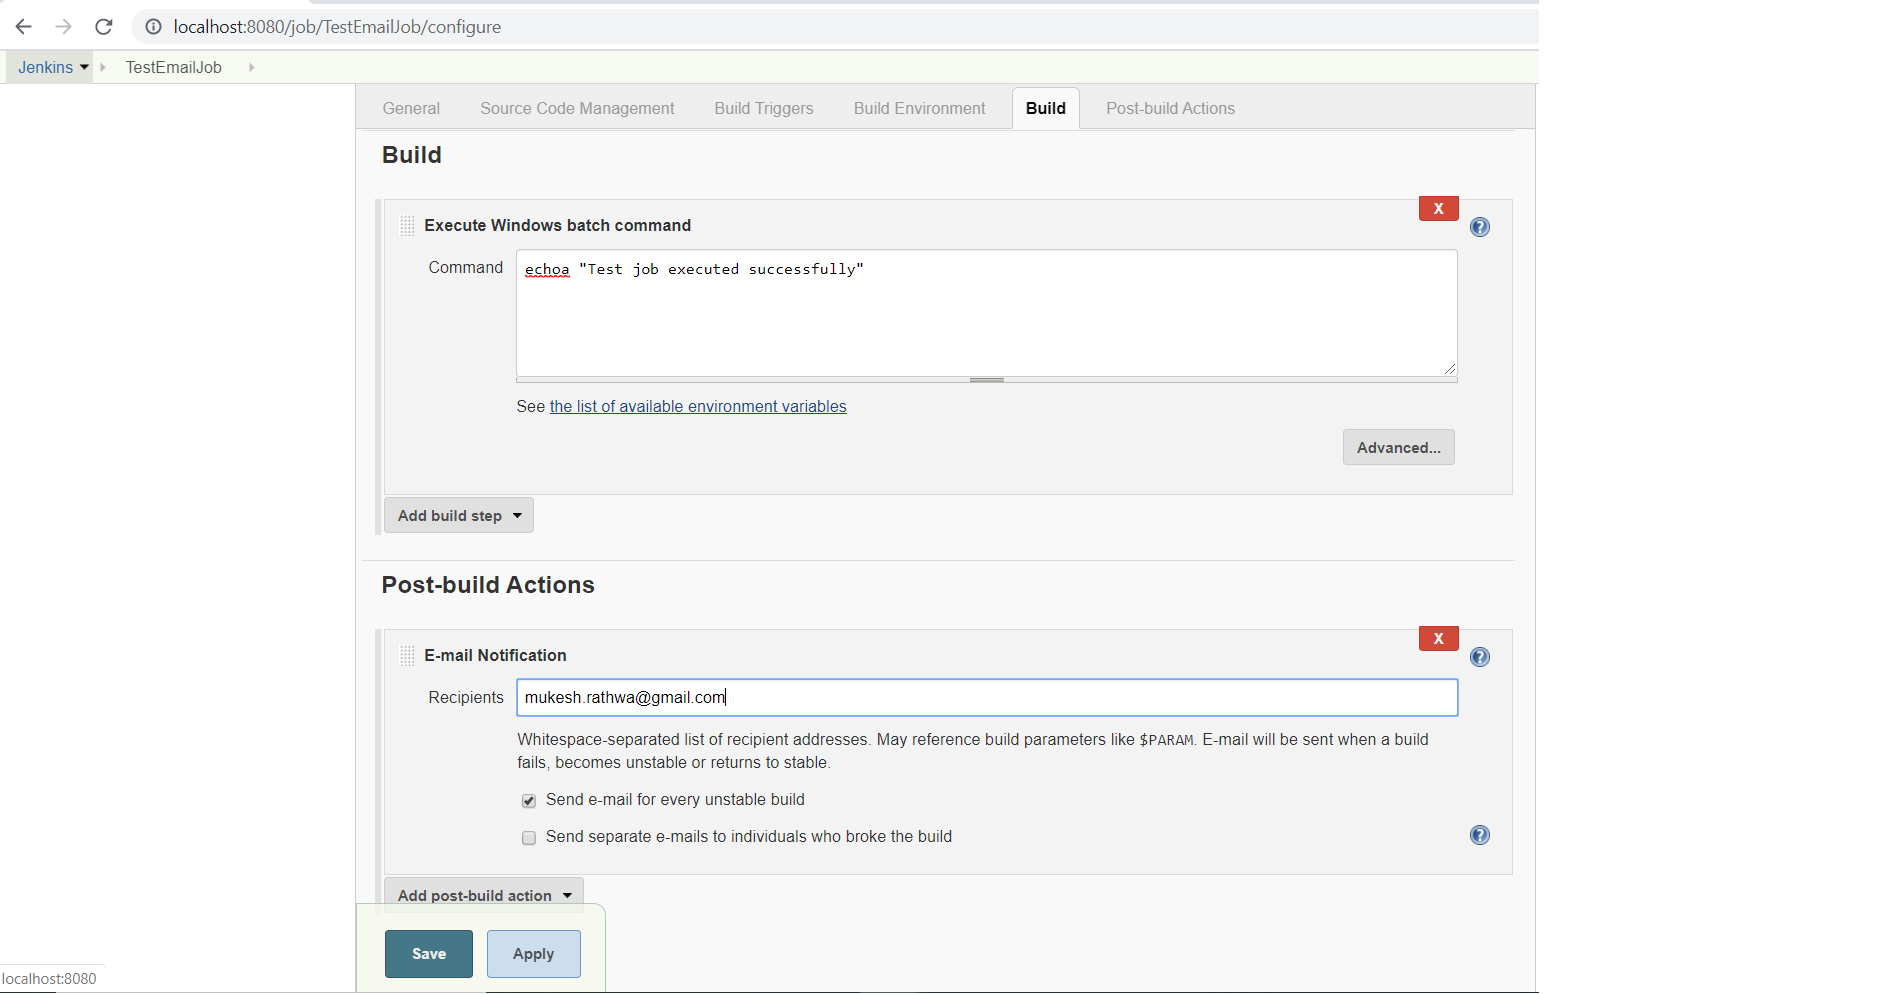Open the Add post-build action dropdown
The image size is (1891, 994).
[x=483, y=894]
